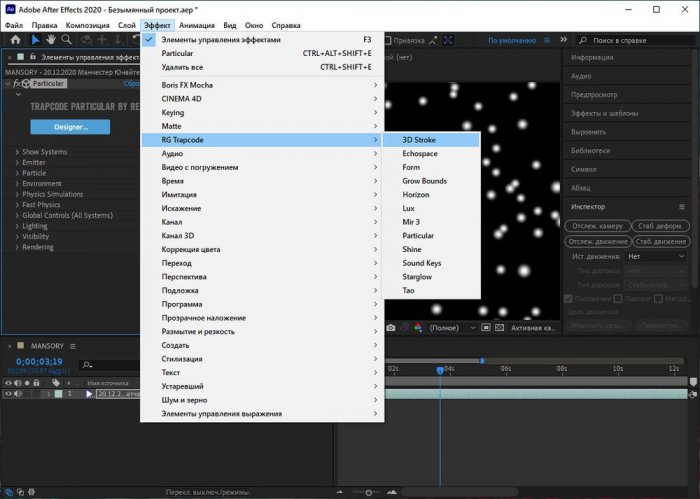This screenshot has width=700, height=499.
Task: Expand the Particle group
Action: [x=17, y=173]
